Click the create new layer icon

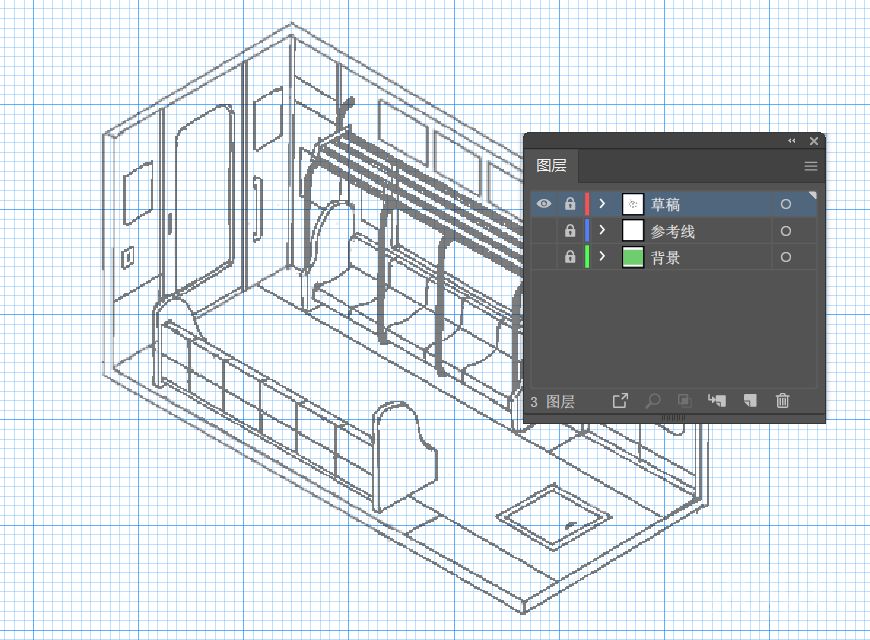pos(750,400)
